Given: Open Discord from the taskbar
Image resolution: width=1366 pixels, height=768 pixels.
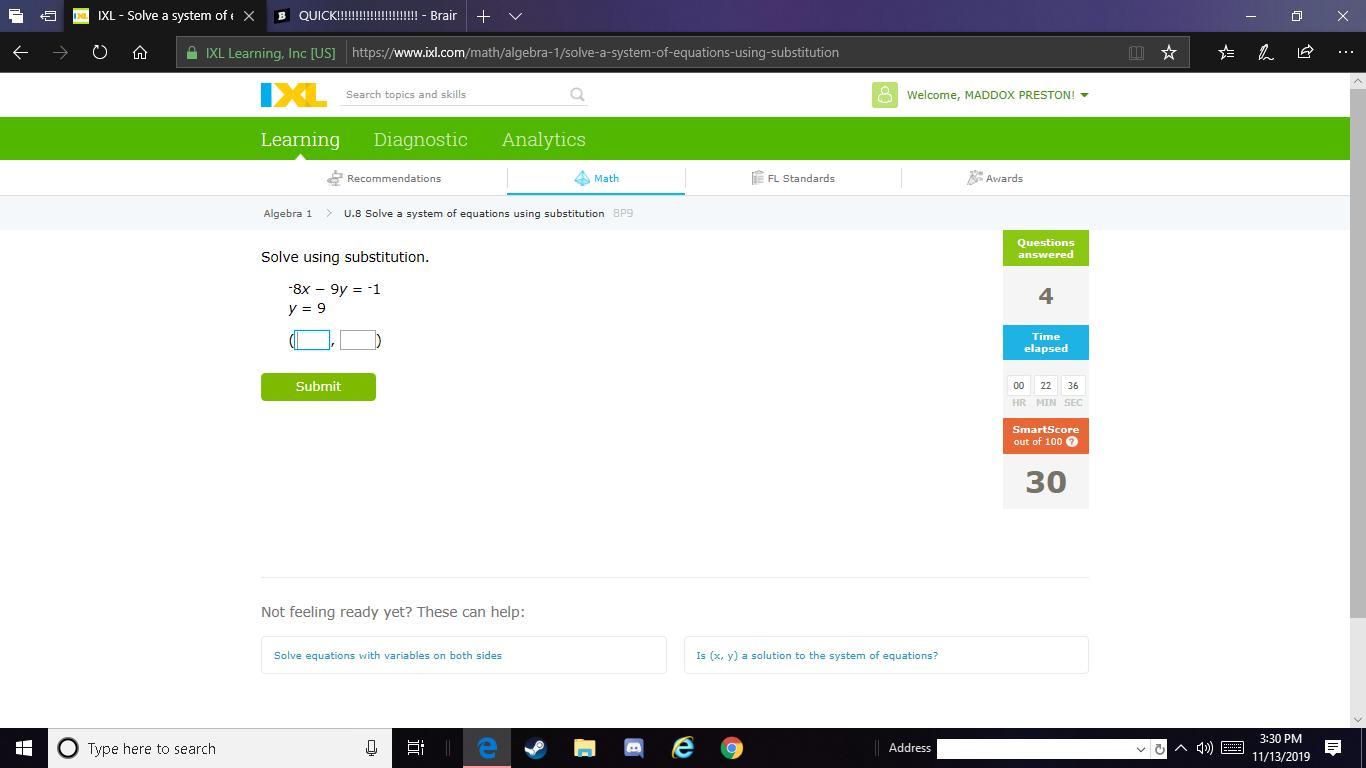Looking at the screenshot, I should [x=633, y=748].
